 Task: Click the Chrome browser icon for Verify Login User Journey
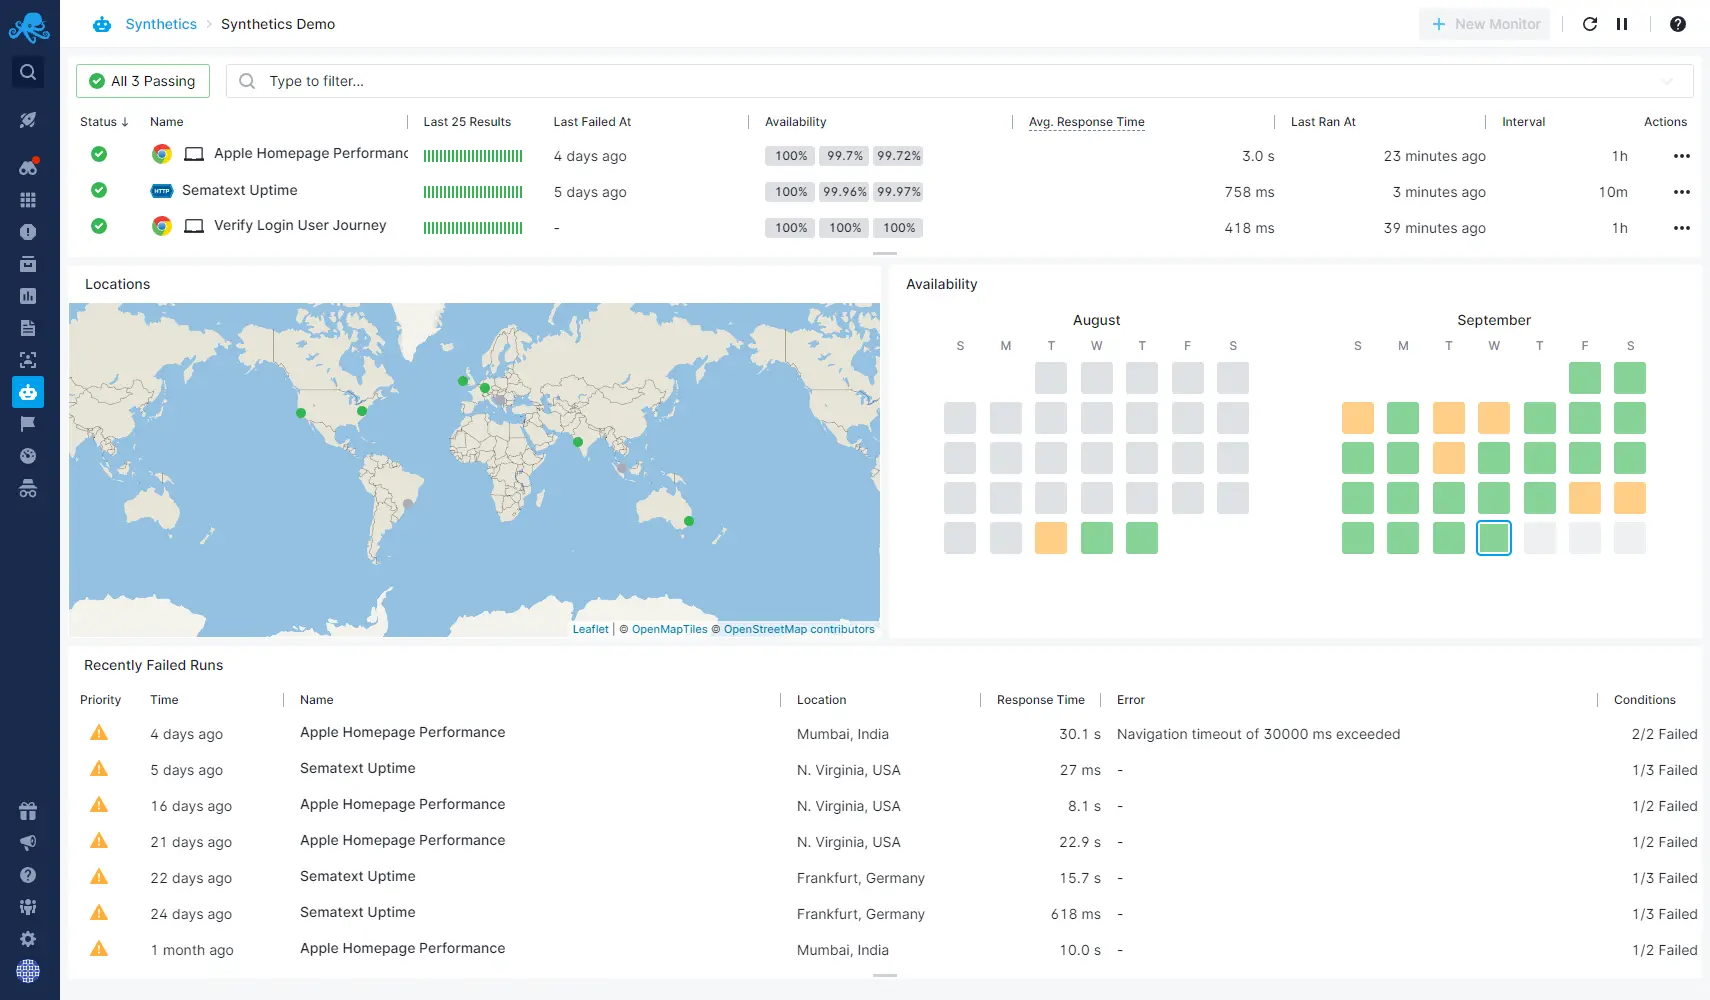(161, 226)
